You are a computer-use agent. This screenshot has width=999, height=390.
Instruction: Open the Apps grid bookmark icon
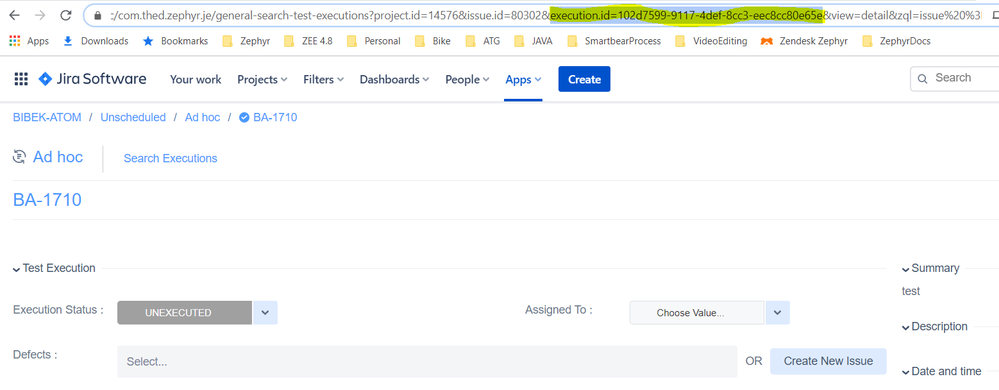pyautogui.click(x=15, y=41)
